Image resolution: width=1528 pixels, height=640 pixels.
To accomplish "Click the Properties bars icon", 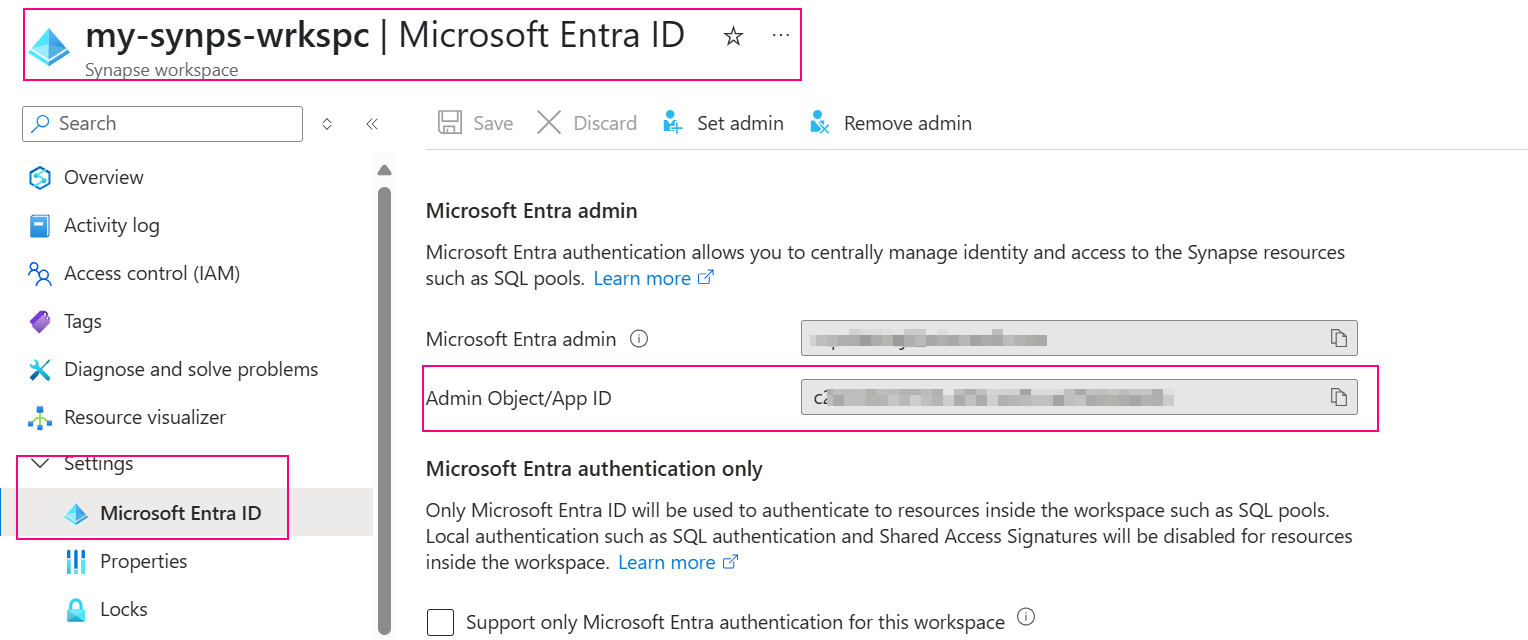I will [76, 562].
